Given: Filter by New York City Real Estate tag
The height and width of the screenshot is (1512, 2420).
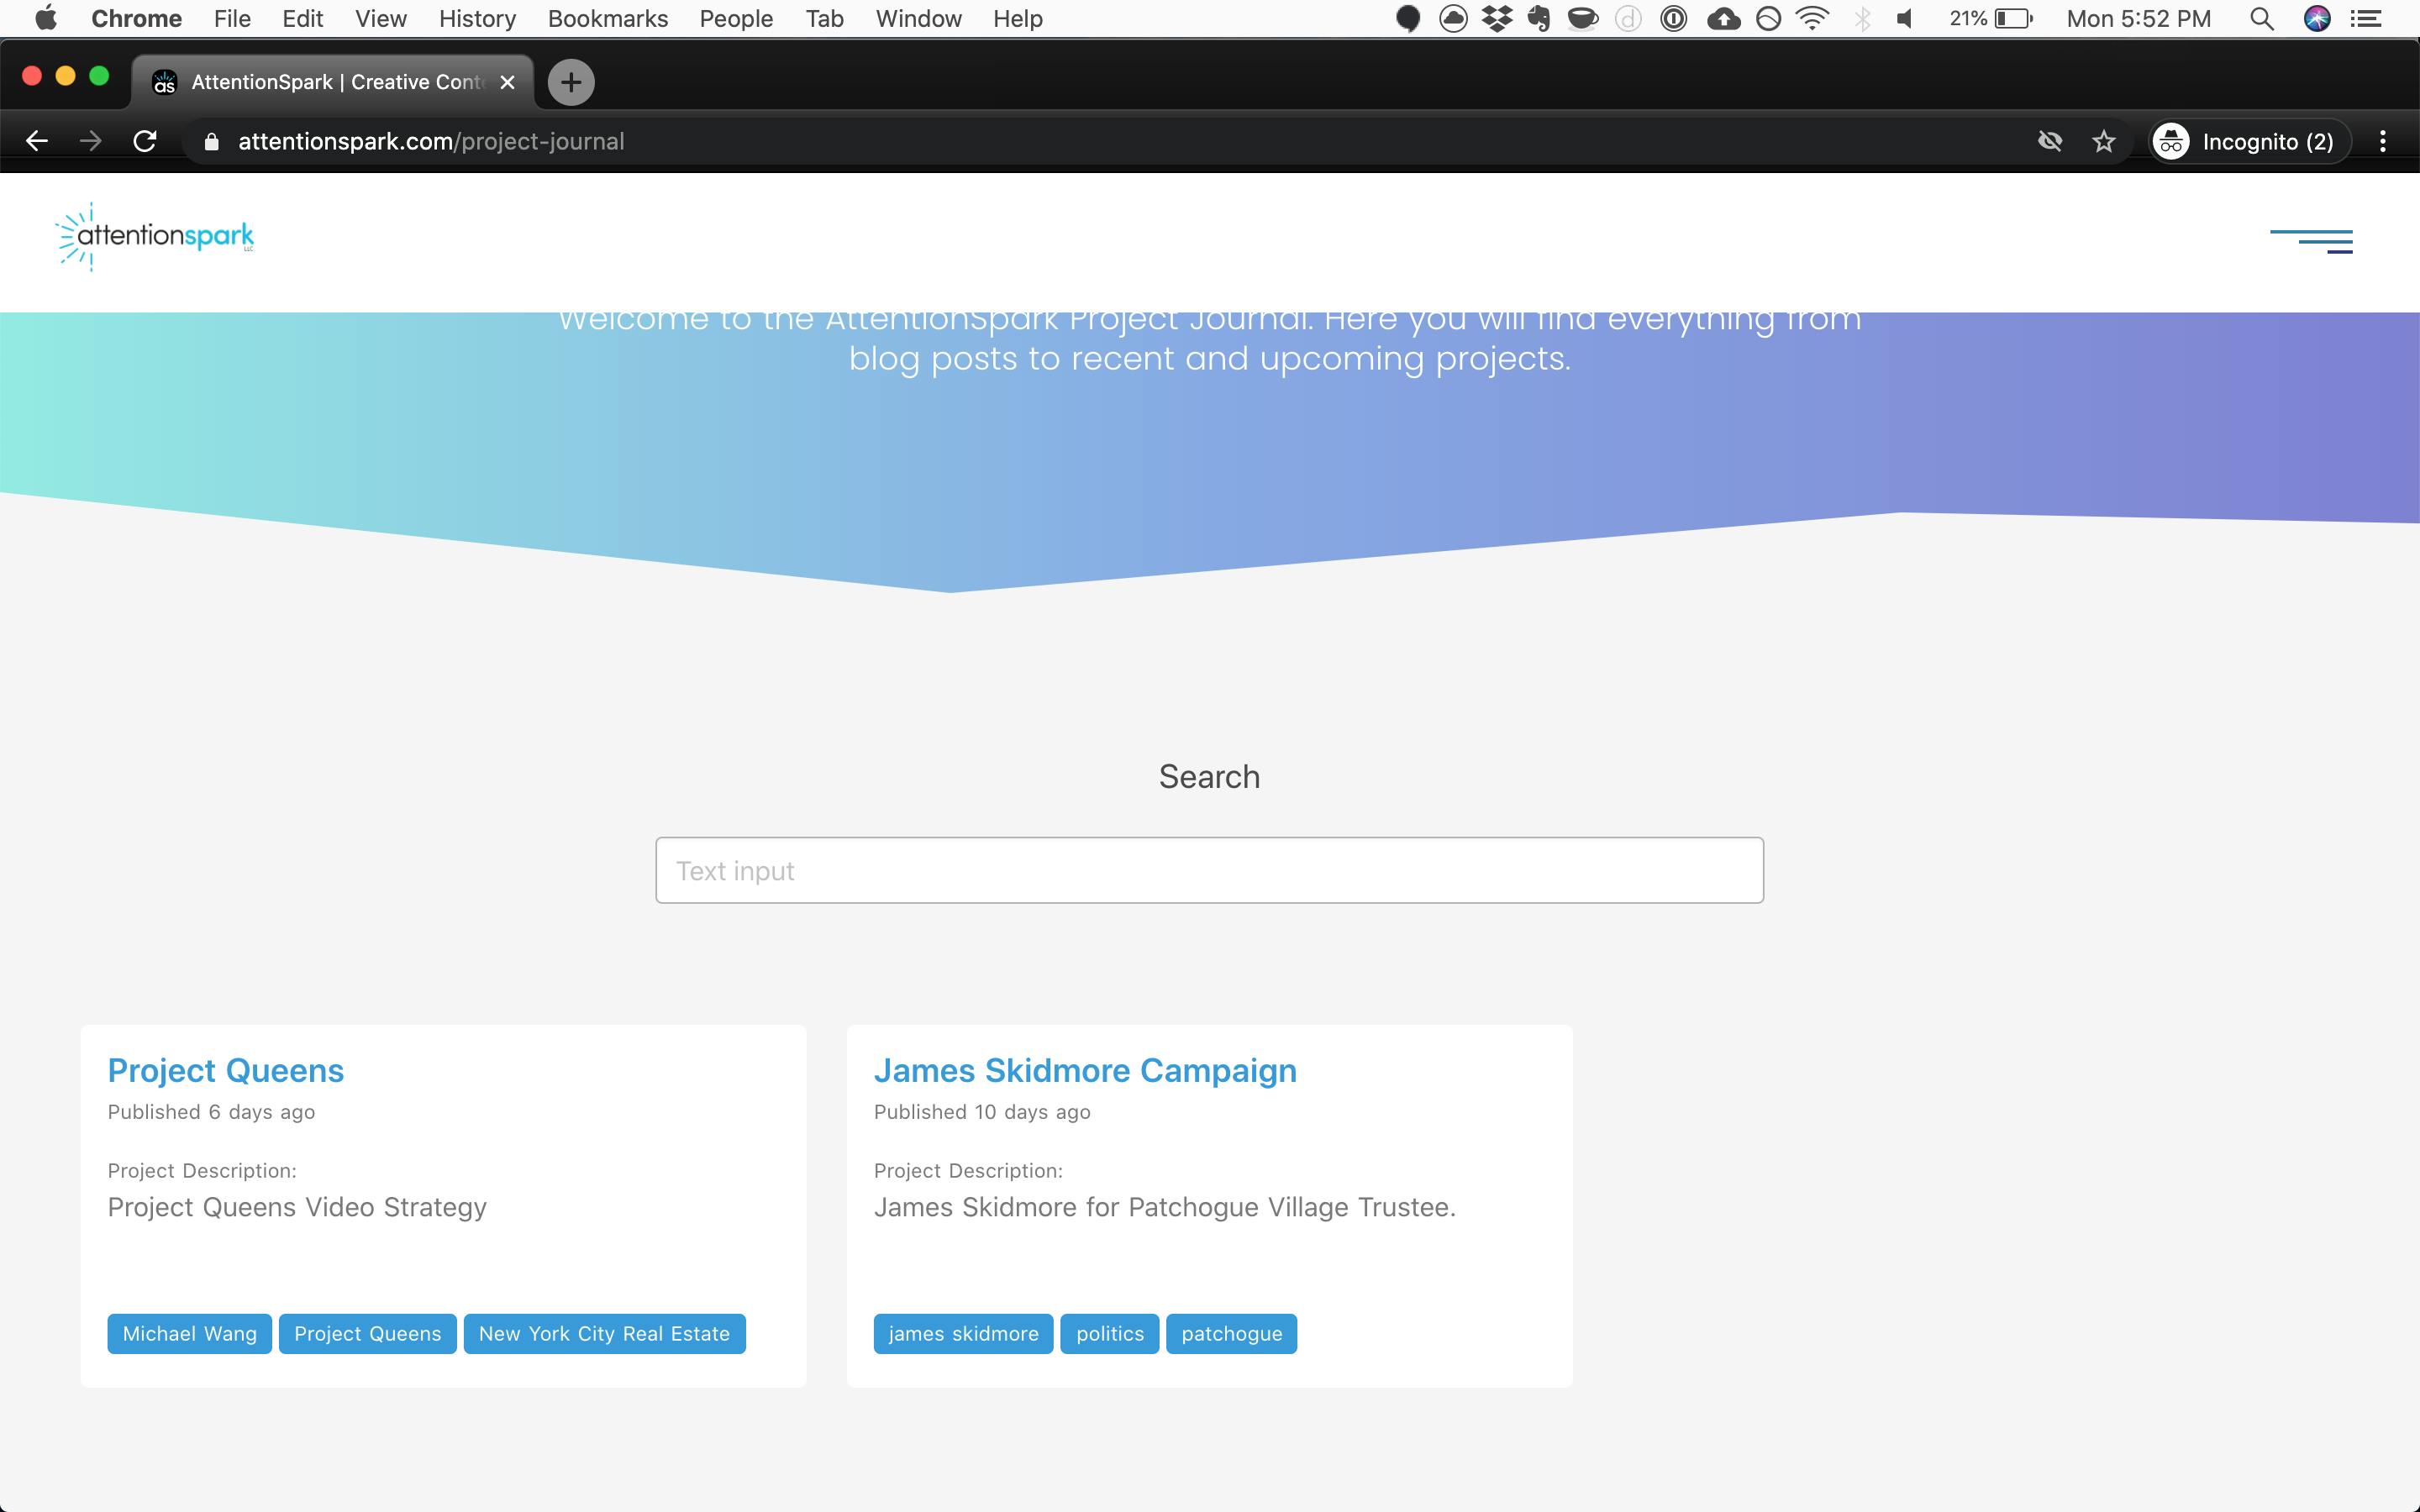Looking at the screenshot, I should coord(604,1333).
